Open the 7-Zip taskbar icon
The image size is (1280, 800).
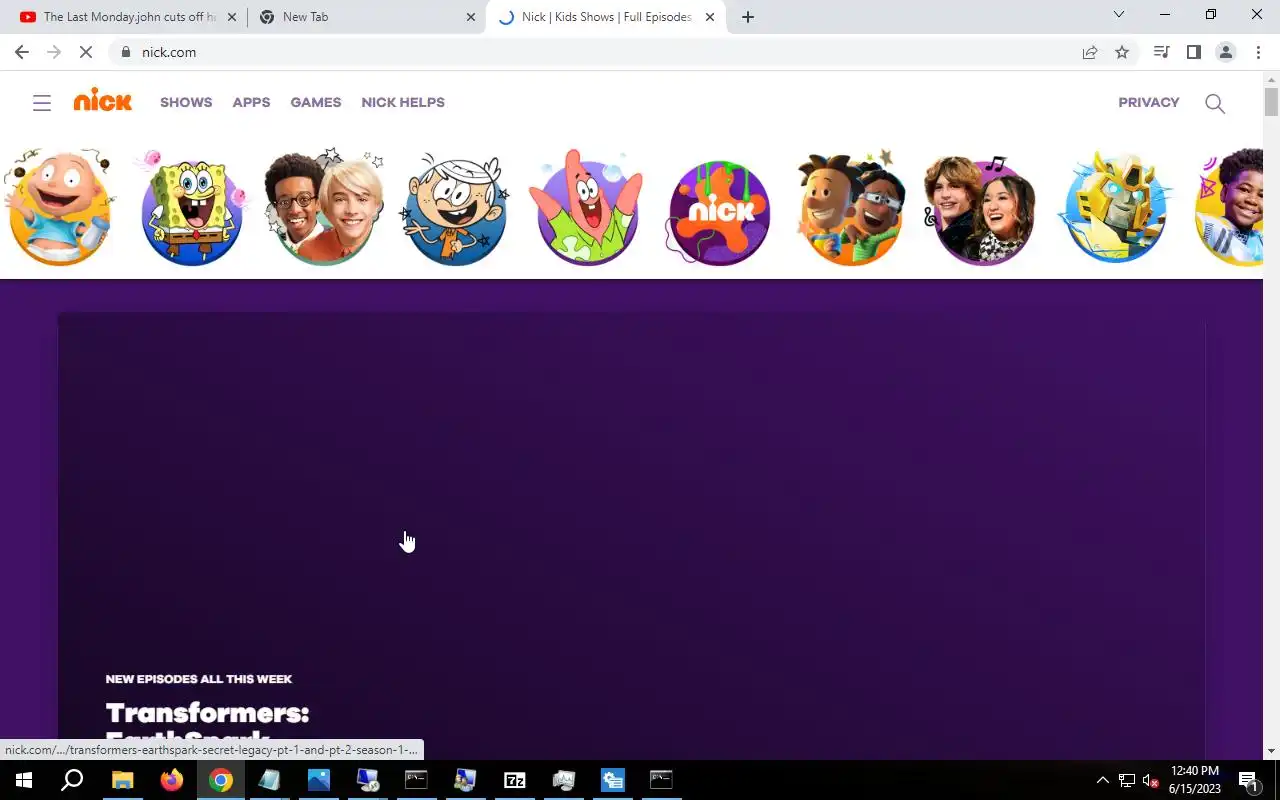point(514,780)
